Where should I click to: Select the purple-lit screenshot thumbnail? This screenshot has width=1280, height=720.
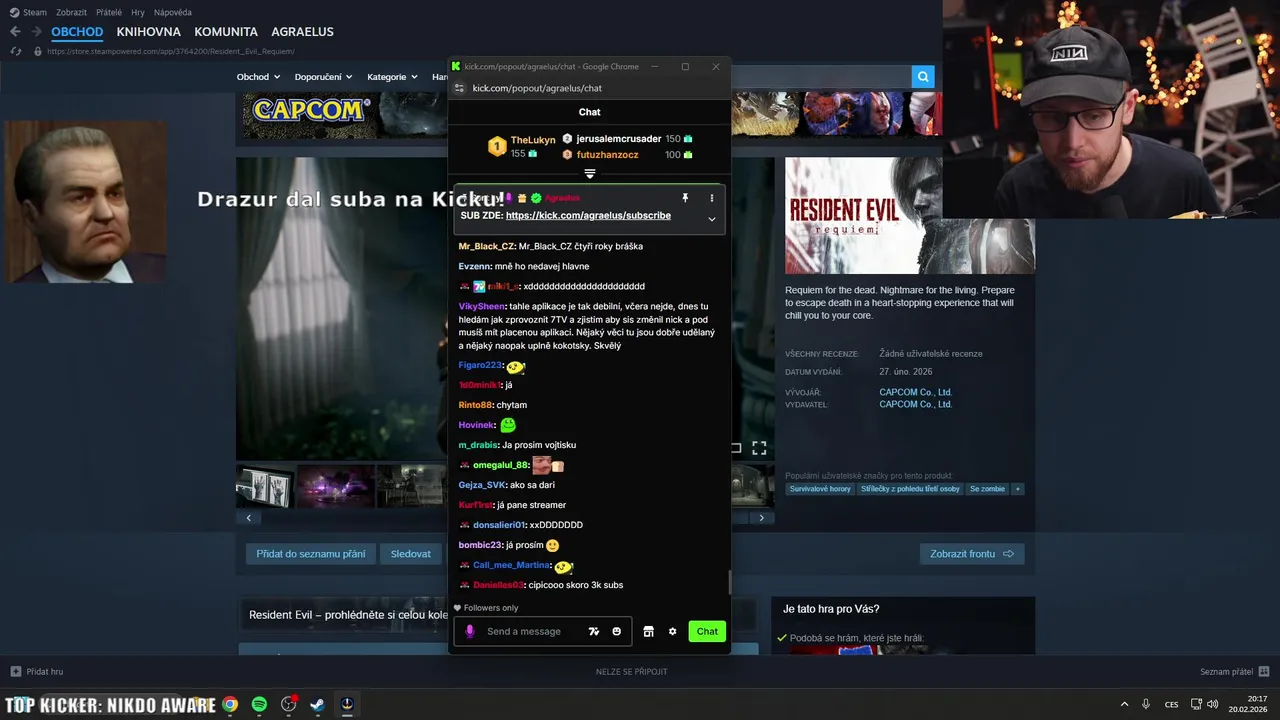pyautogui.click(x=336, y=486)
